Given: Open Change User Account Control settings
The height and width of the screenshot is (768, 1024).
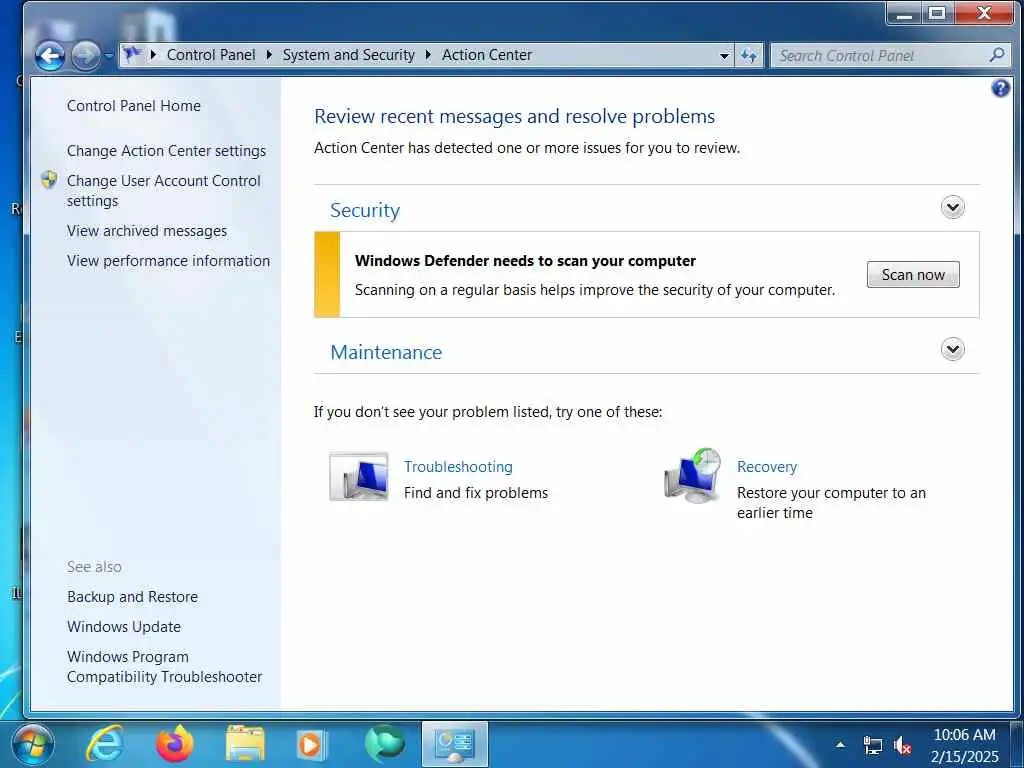Looking at the screenshot, I should pyautogui.click(x=164, y=191).
